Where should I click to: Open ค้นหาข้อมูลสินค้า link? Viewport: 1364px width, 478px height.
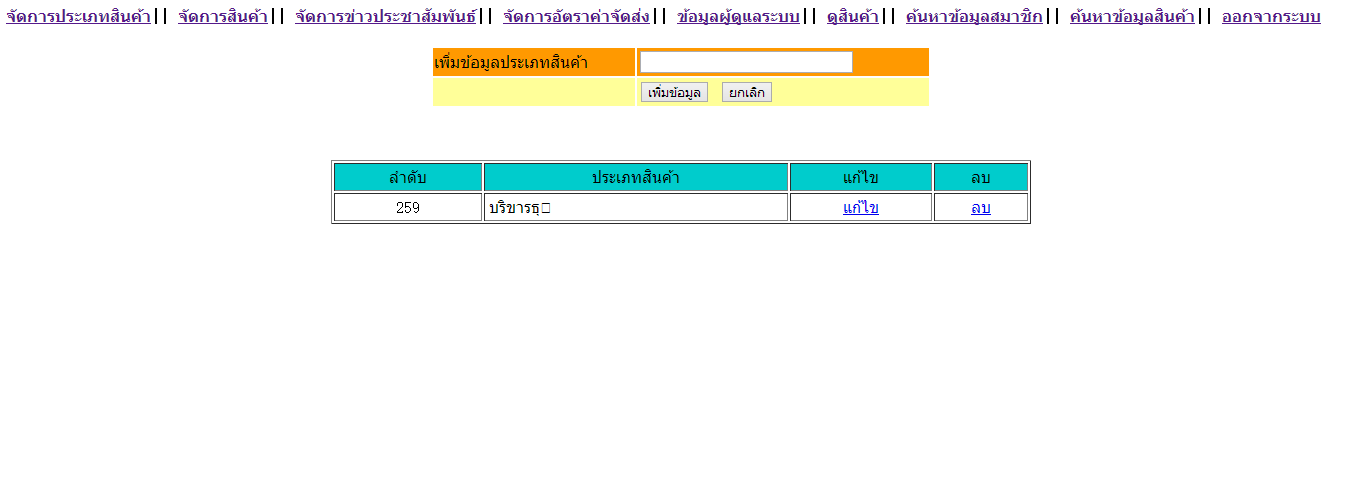(x=1132, y=17)
